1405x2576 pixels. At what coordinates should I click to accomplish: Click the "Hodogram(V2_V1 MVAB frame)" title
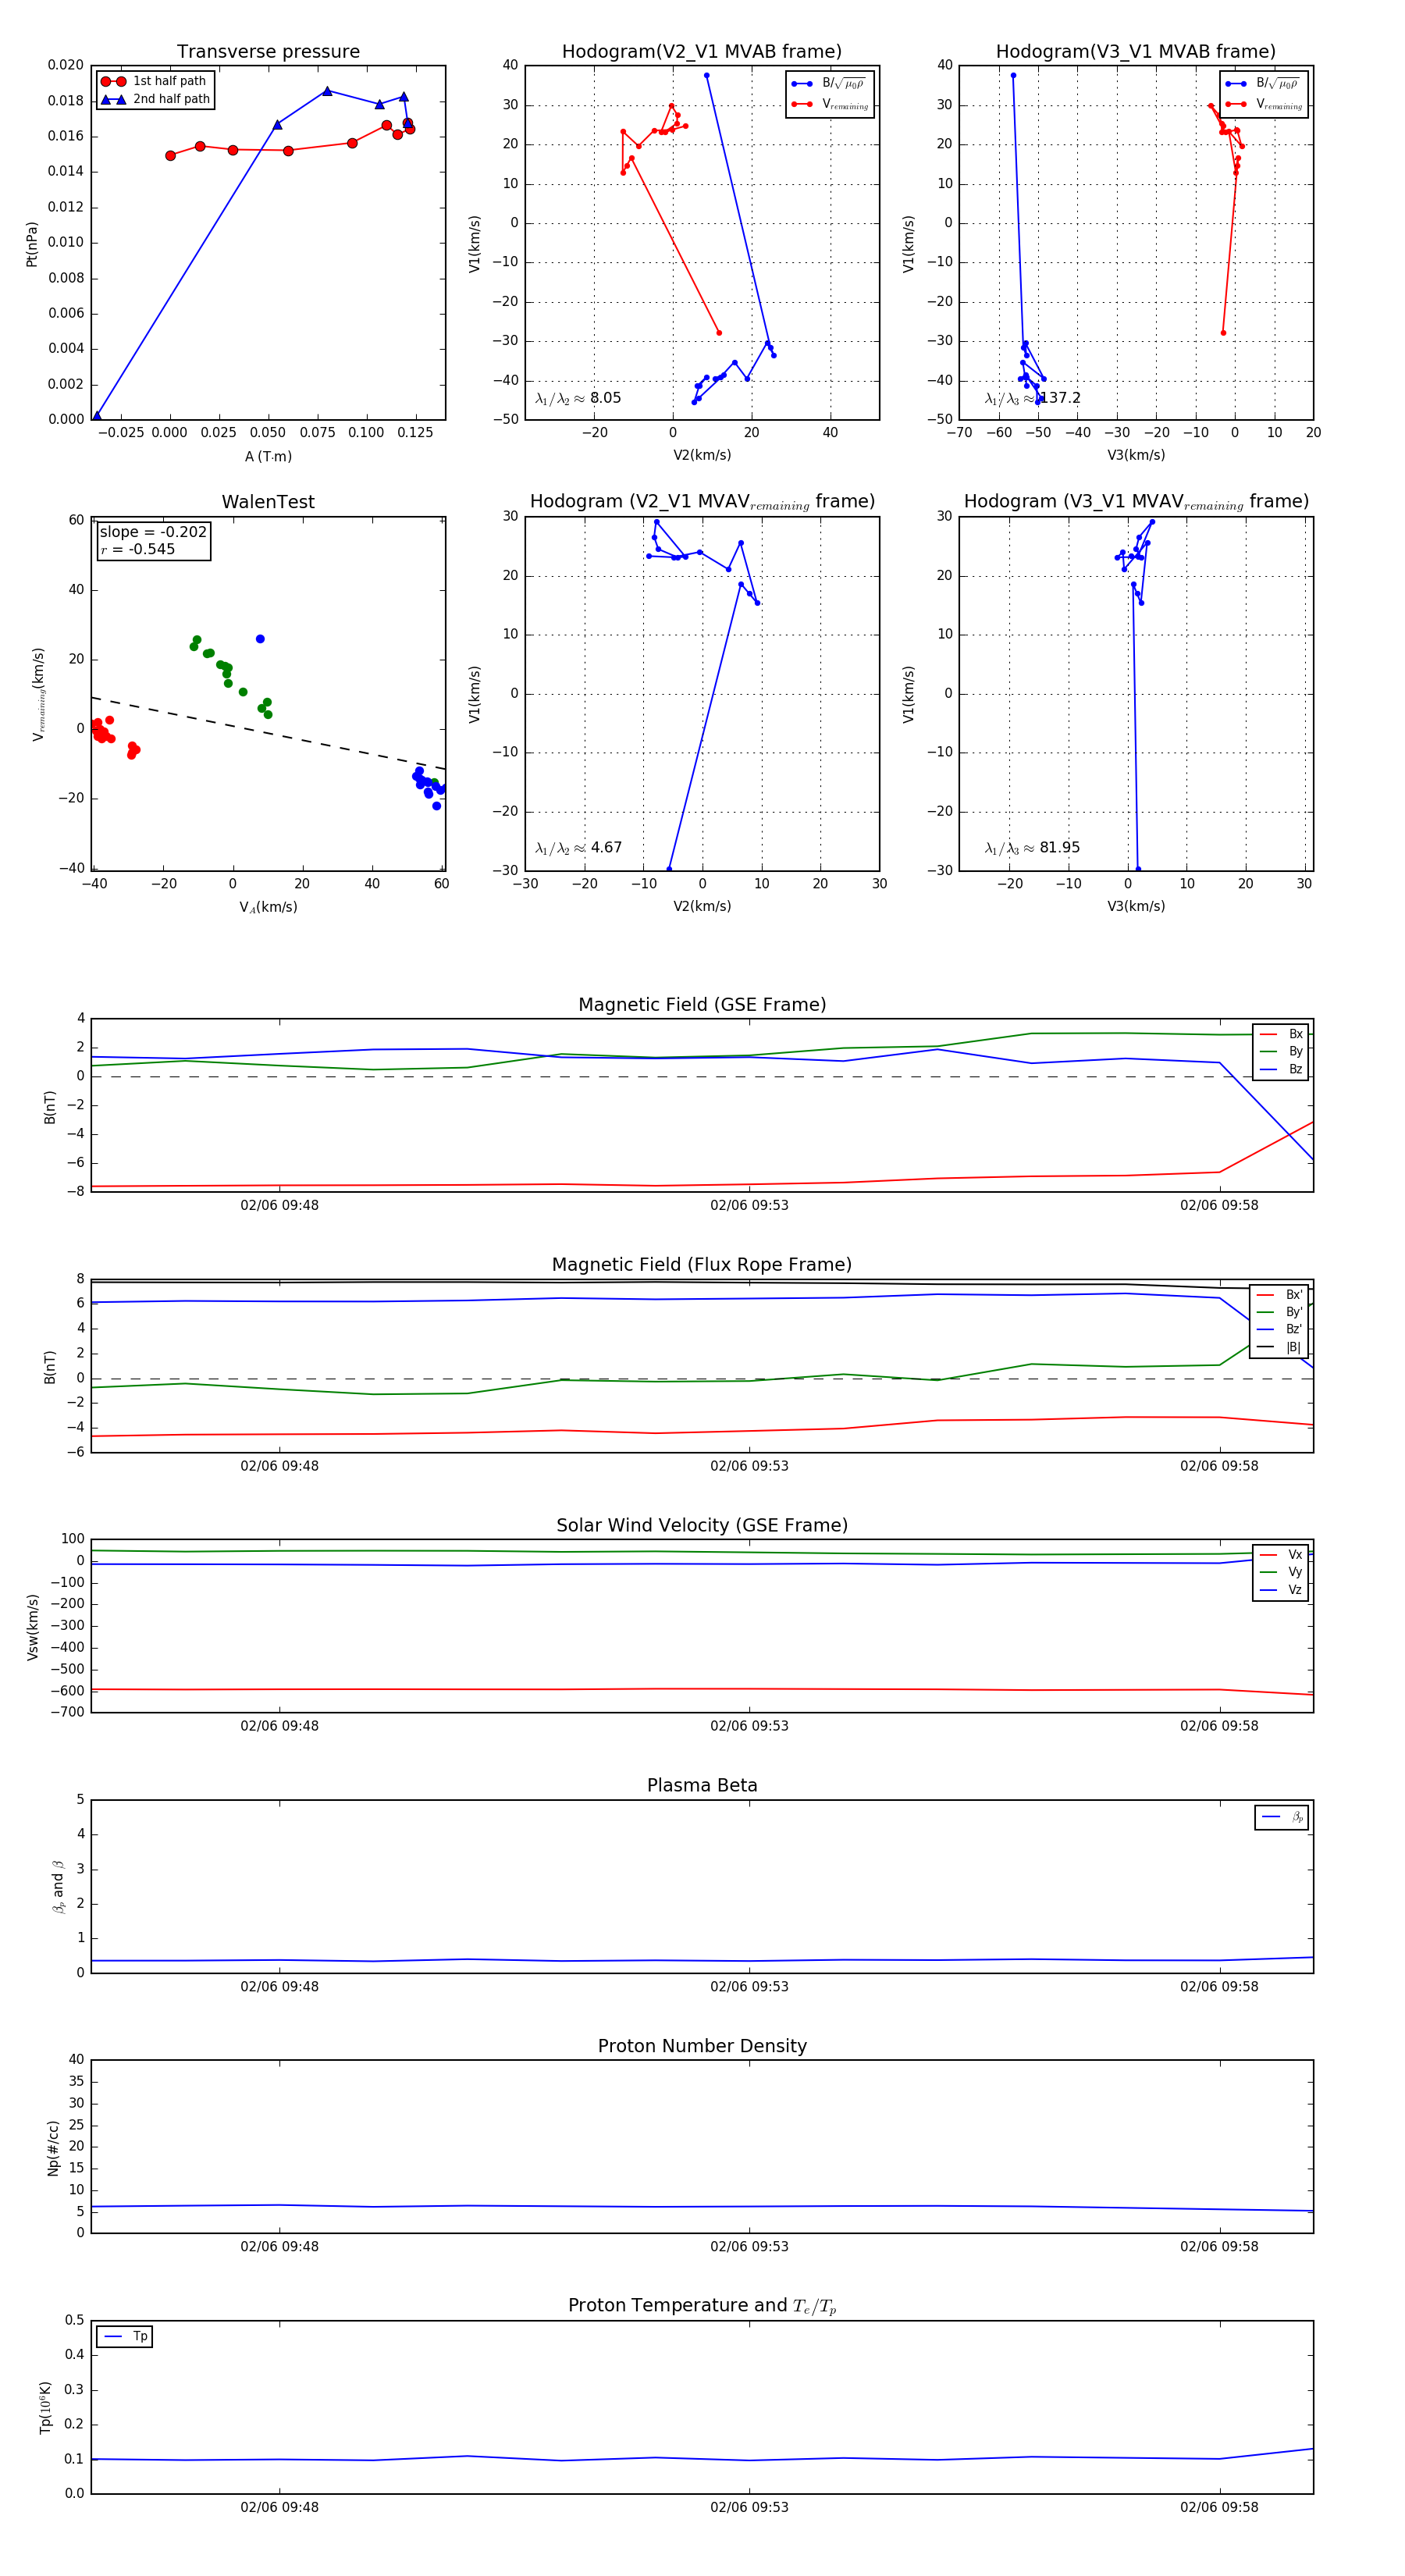coord(702,52)
